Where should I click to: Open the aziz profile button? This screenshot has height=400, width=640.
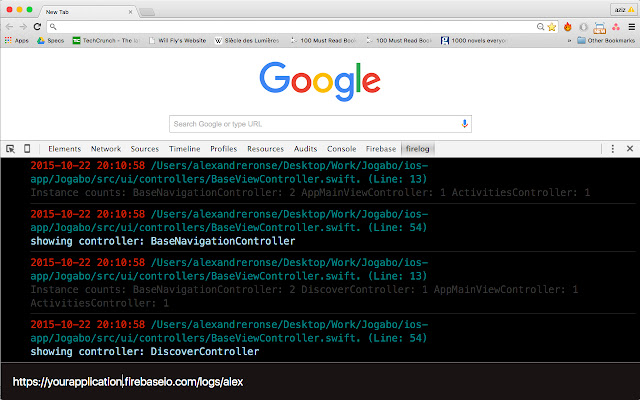click(622, 9)
